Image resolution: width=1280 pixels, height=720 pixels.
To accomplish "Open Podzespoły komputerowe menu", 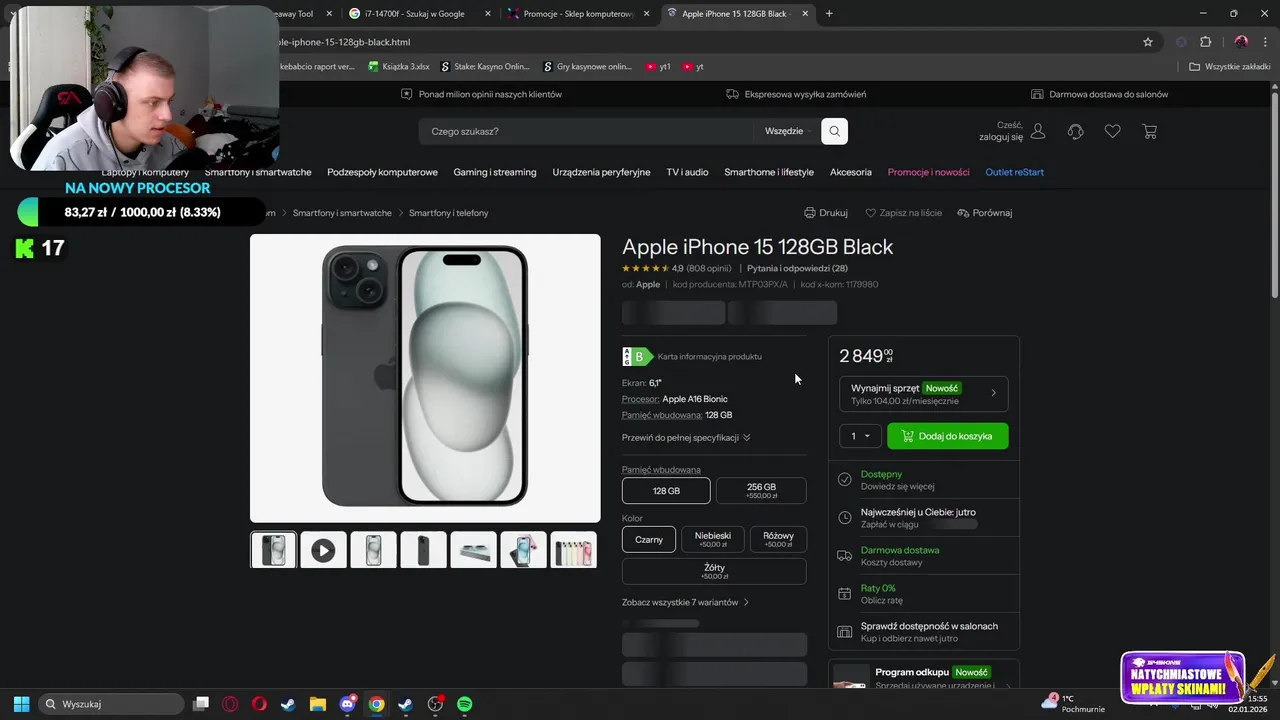I will (382, 172).
